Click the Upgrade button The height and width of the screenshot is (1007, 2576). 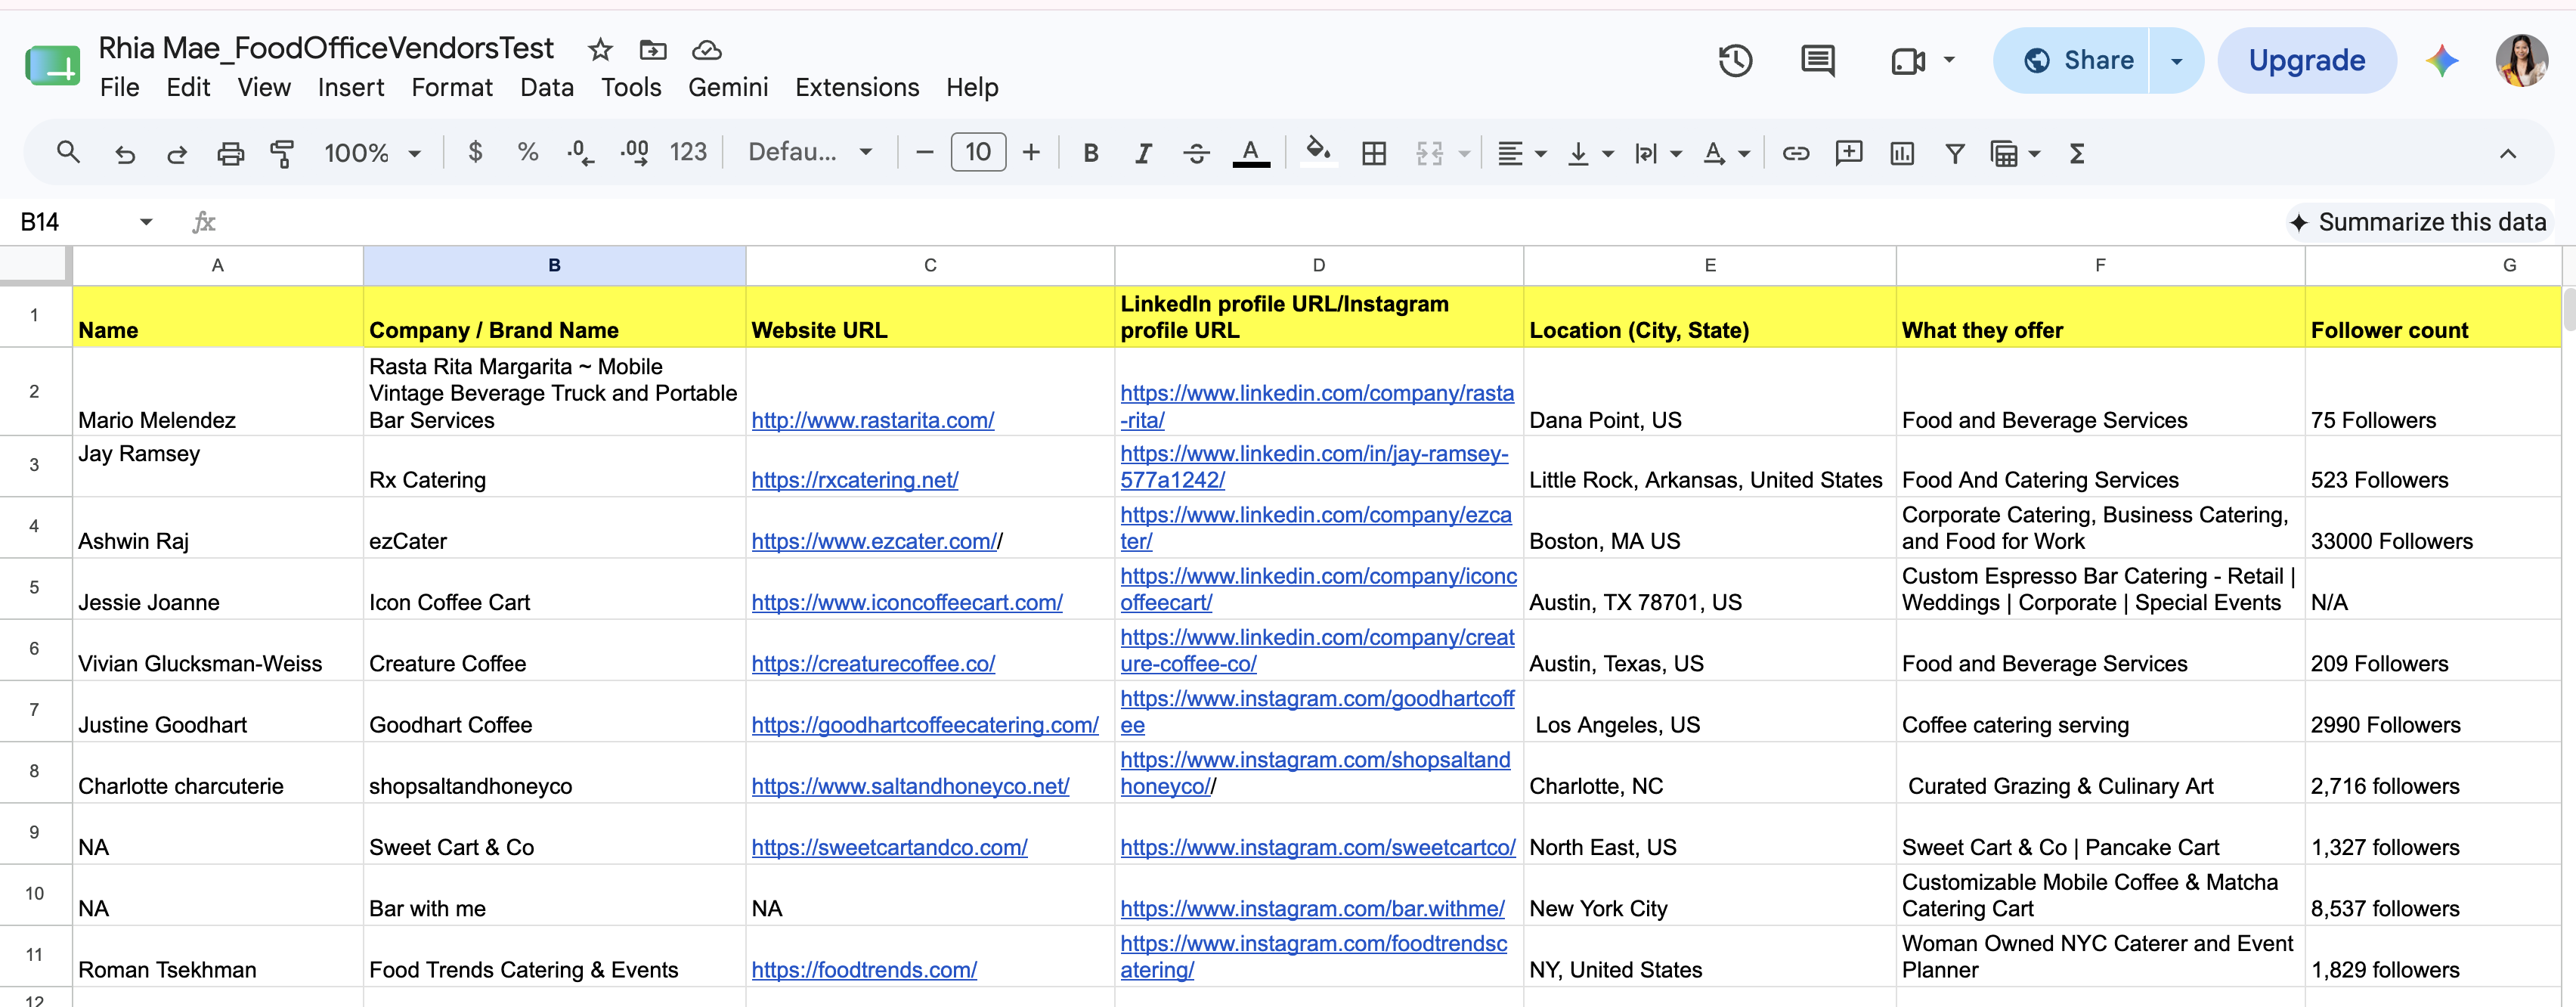click(2306, 61)
